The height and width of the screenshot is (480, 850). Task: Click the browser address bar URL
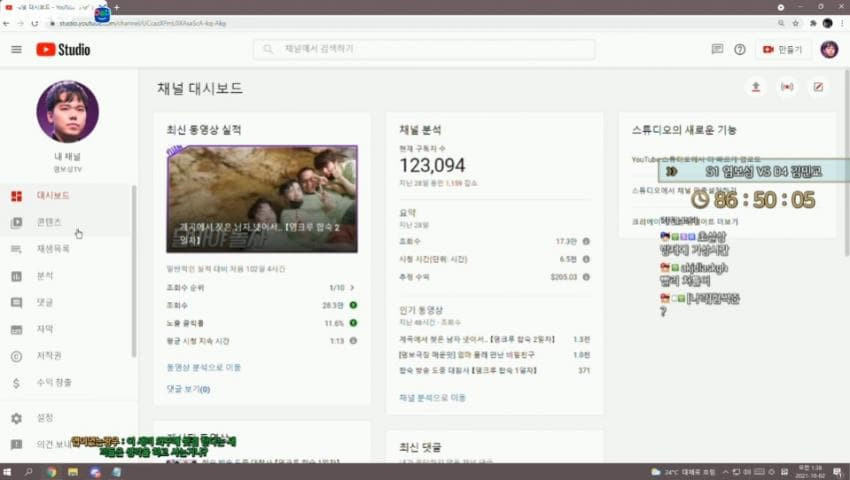pos(143,23)
